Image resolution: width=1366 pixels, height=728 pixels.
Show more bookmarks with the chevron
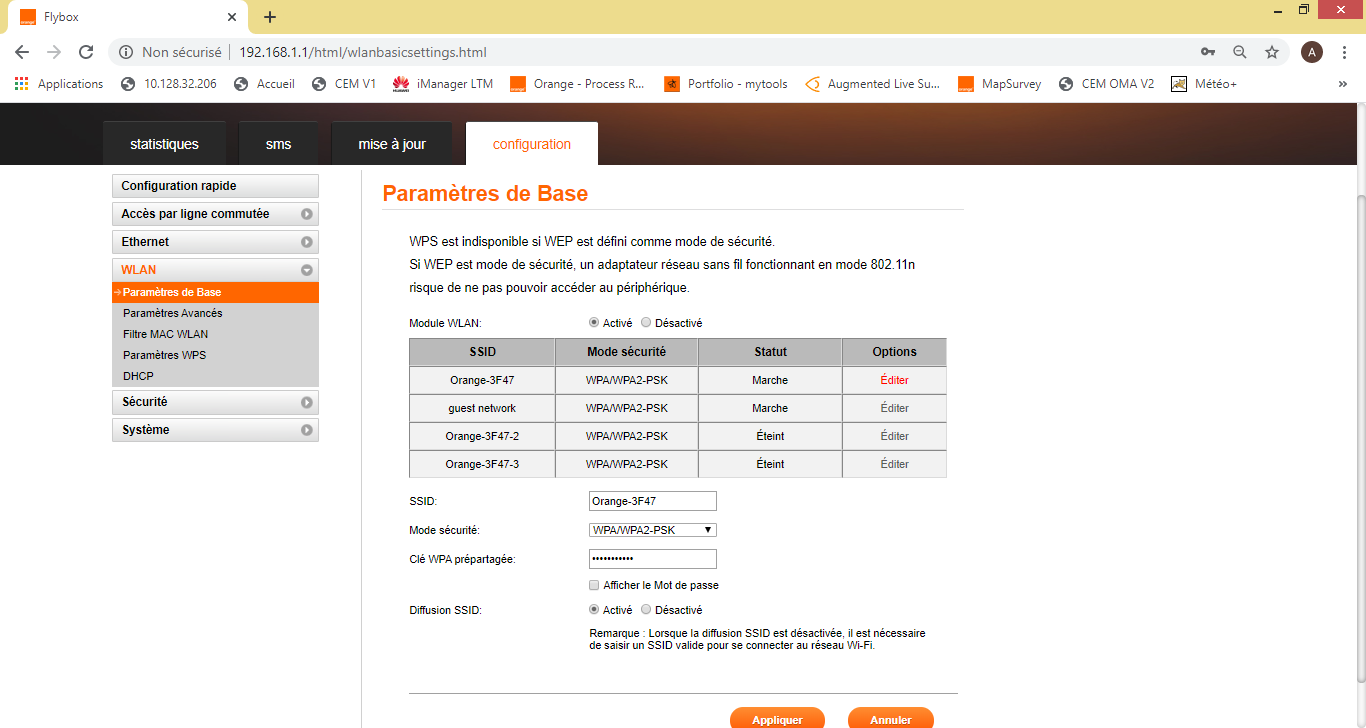coord(1342,84)
